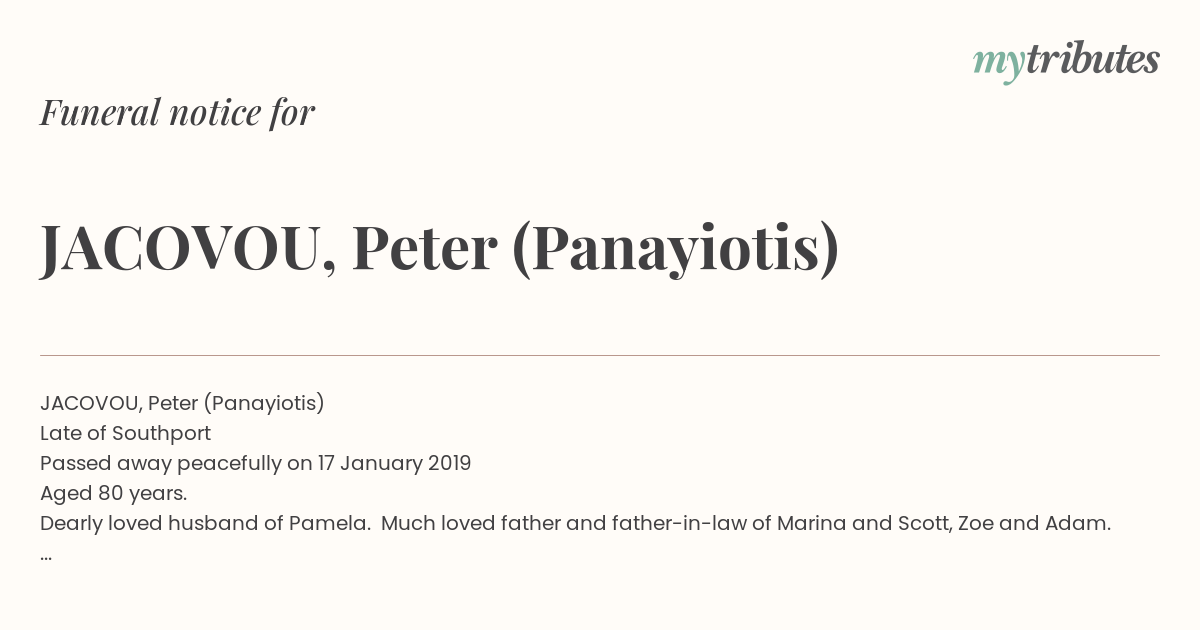Click "(Panayiotis)" in the large title
This screenshot has width=1200, height=630.
pyautogui.click(x=675, y=250)
